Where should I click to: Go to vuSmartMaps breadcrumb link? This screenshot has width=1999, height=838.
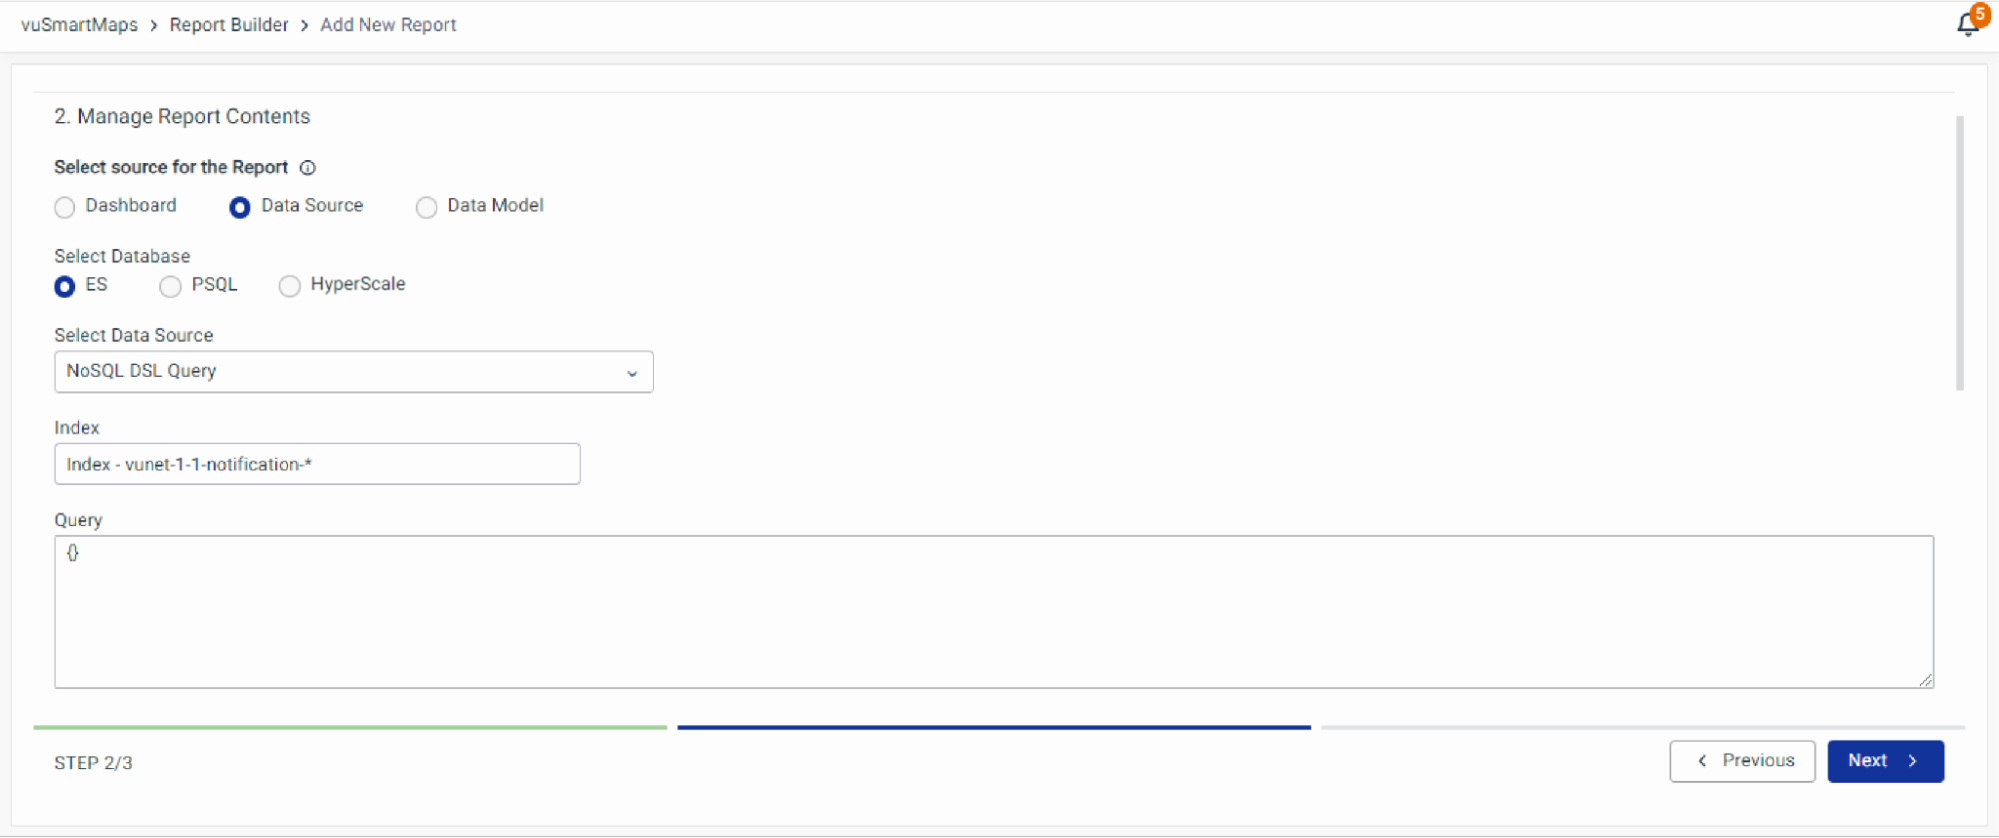80,25
